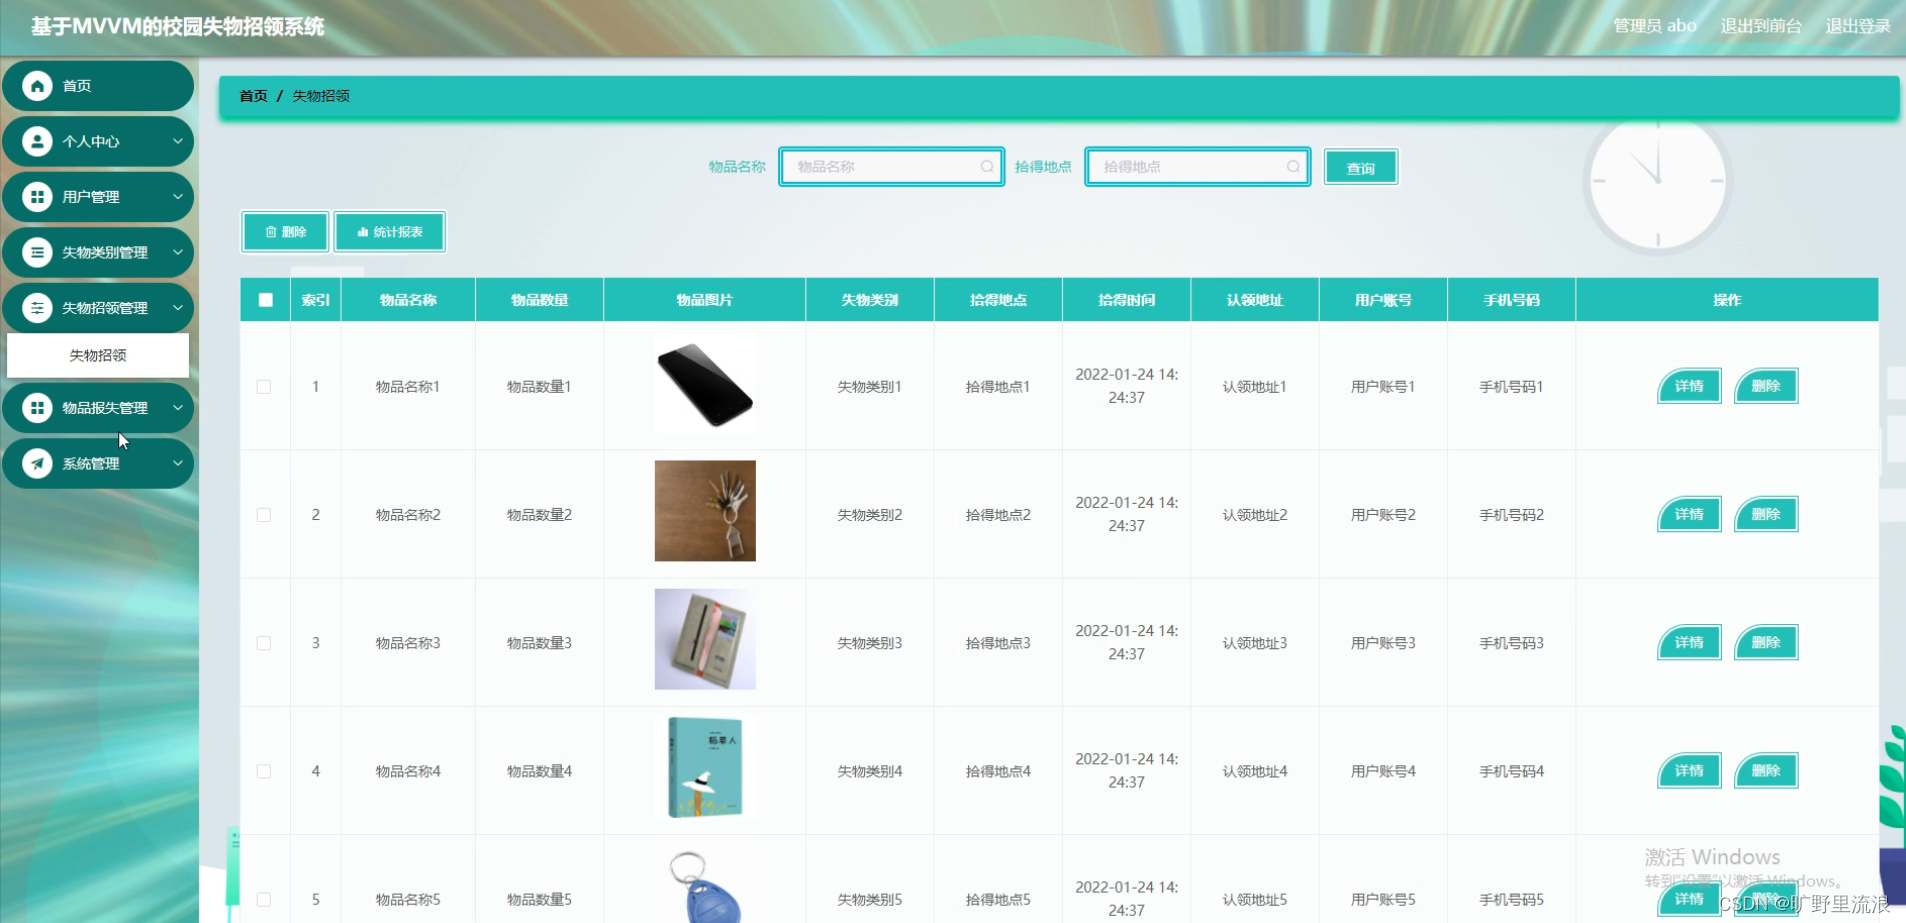Image resolution: width=1906 pixels, height=923 pixels.
Task: Click the 首页 home icon in sidebar
Action: click(37, 86)
